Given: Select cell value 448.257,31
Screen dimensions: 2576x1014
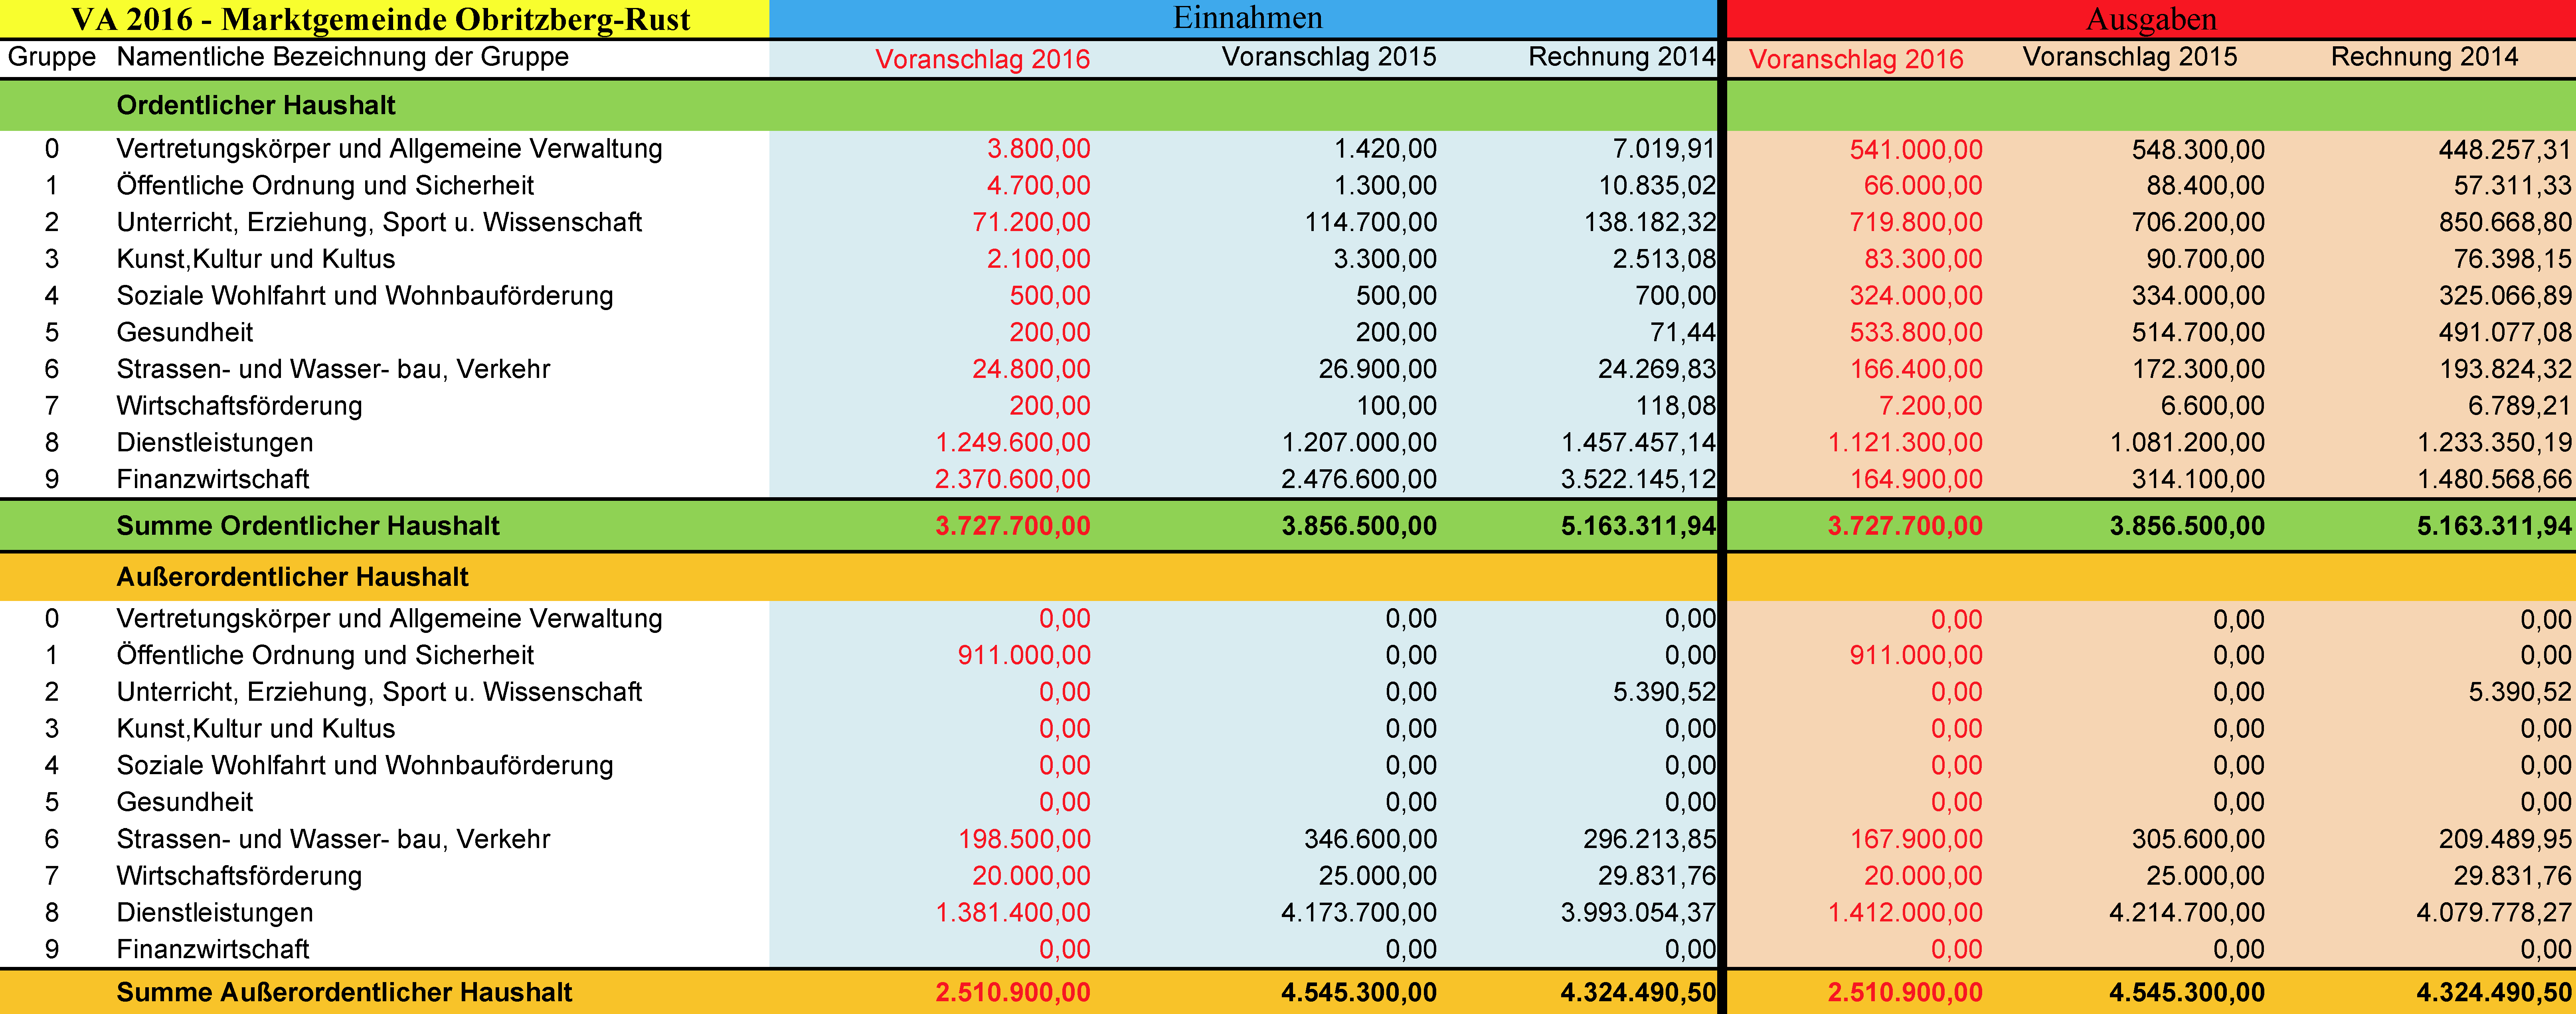Looking at the screenshot, I should pos(2505,150).
